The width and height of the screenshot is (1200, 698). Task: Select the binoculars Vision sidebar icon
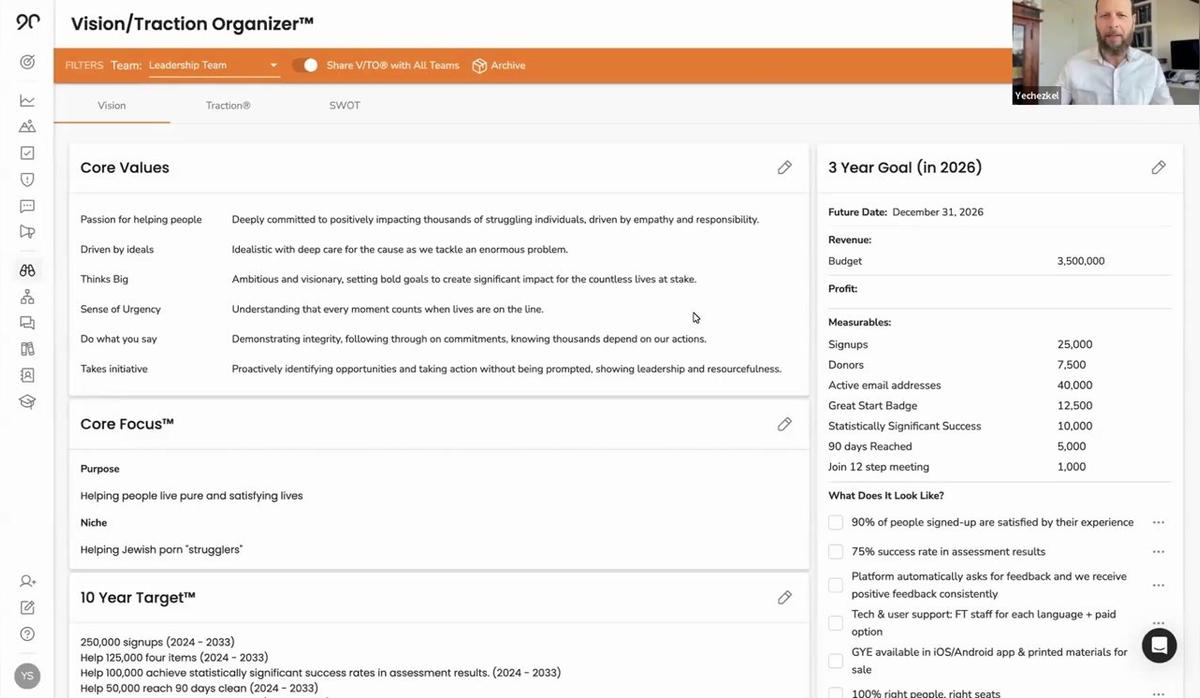[x=27, y=270]
